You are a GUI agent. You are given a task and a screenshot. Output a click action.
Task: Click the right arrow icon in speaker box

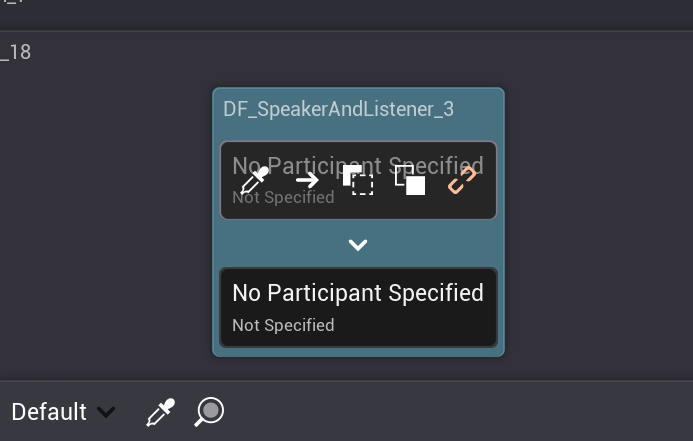[x=307, y=181]
